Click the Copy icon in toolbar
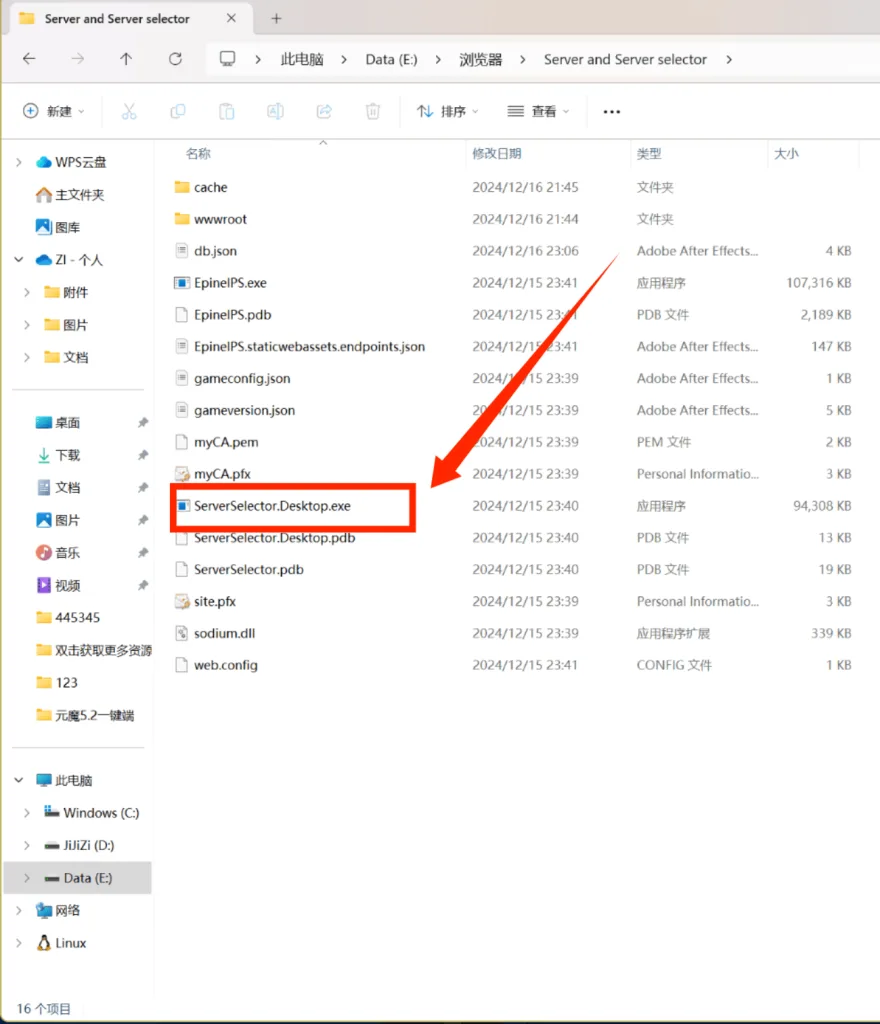Image resolution: width=880 pixels, height=1024 pixels. click(x=178, y=112)
